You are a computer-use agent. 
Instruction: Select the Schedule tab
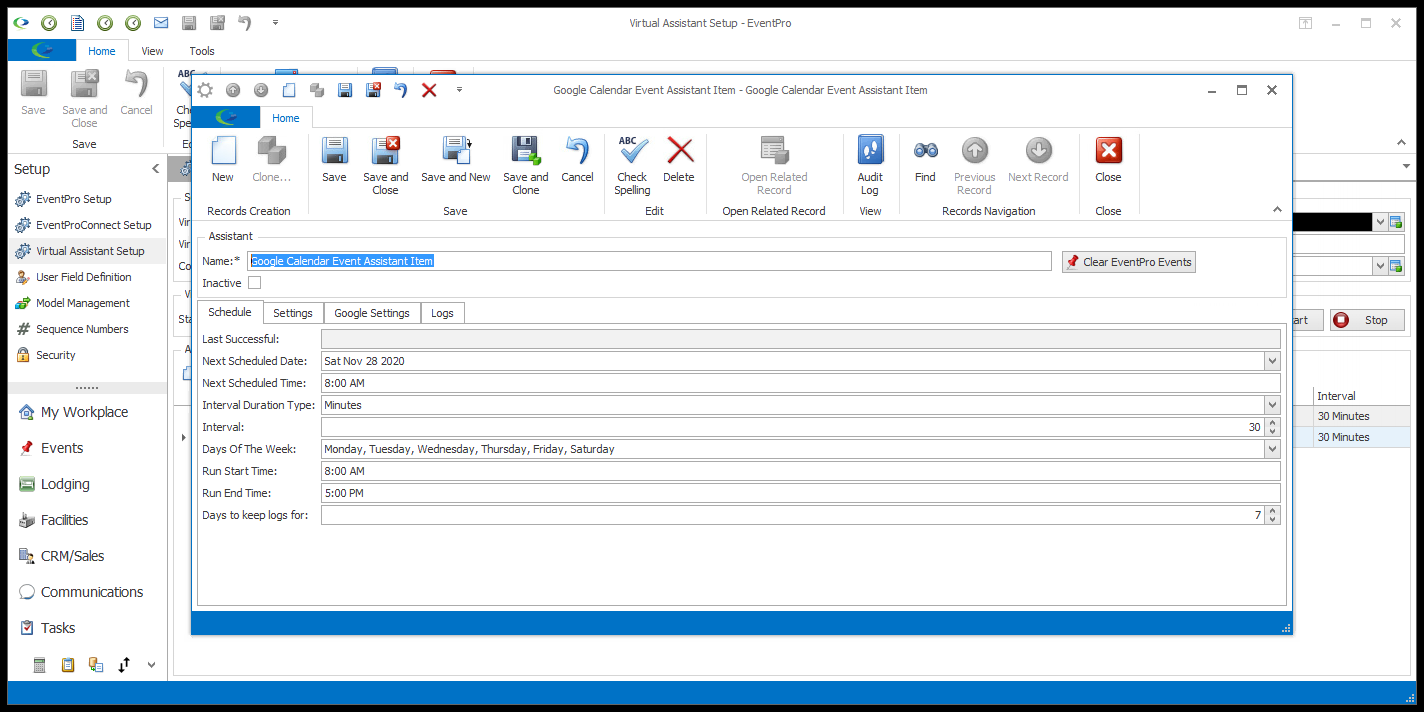pyautogui.click(x=230, y=312)
